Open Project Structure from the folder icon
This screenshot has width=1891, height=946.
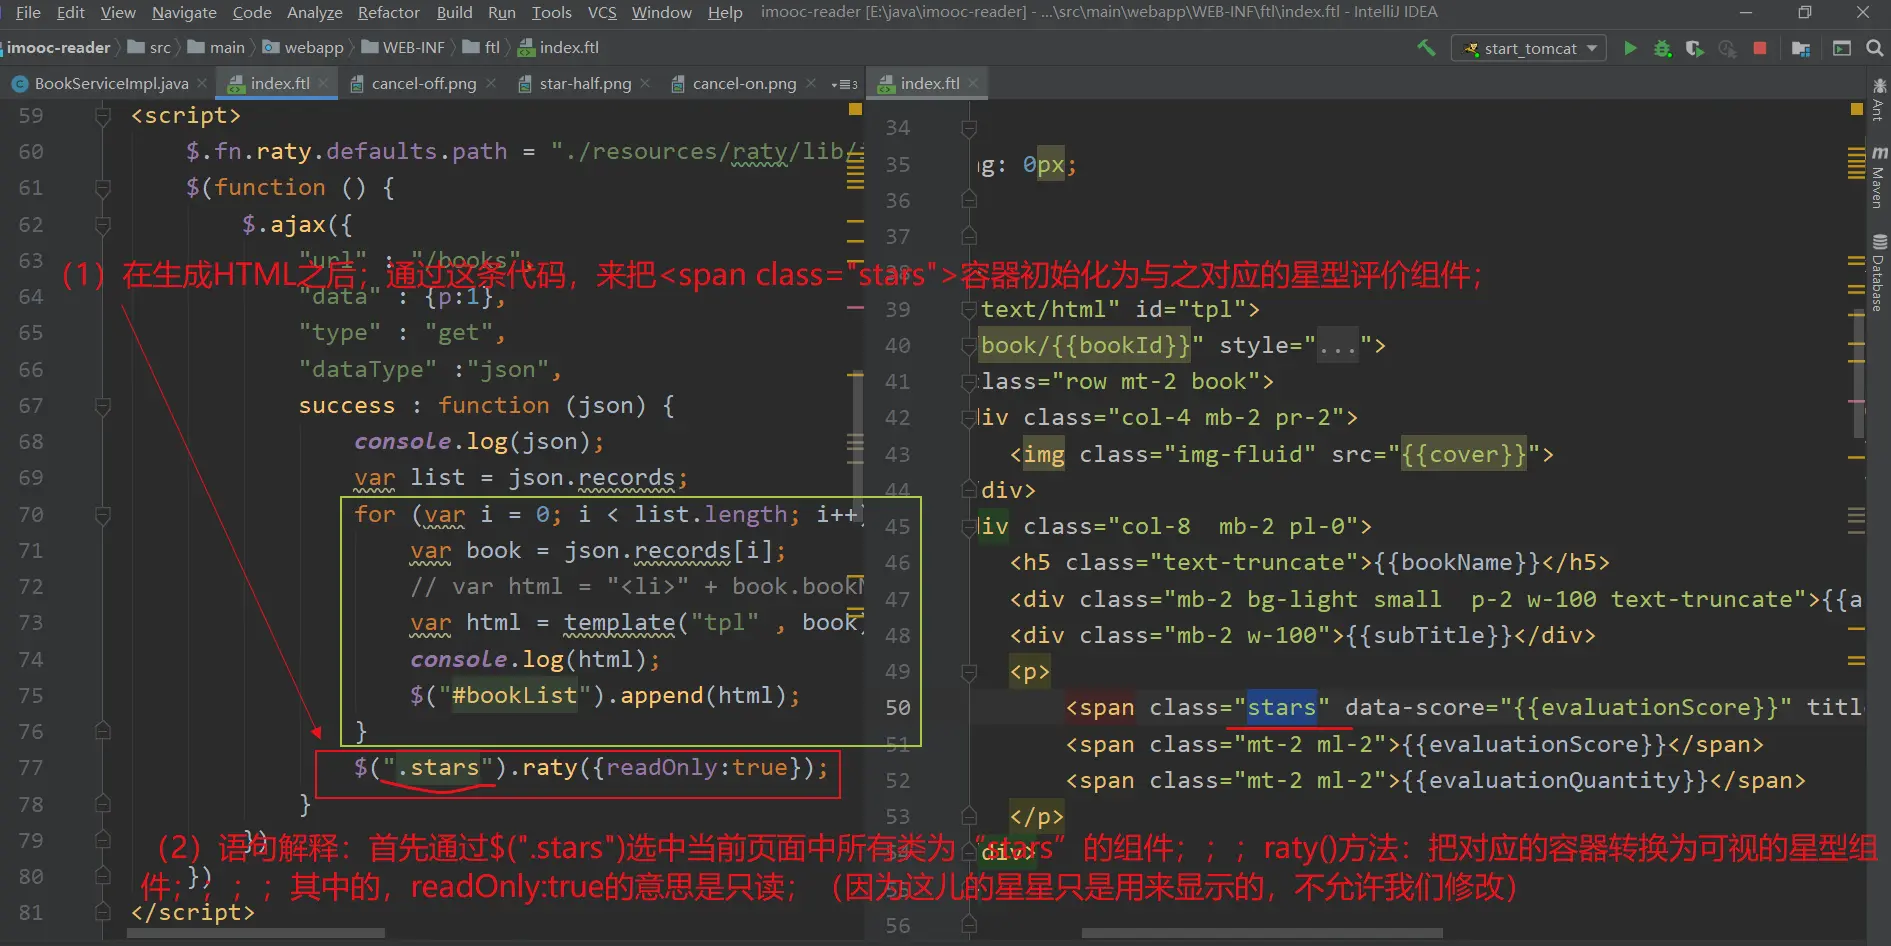pos(1801,48)
